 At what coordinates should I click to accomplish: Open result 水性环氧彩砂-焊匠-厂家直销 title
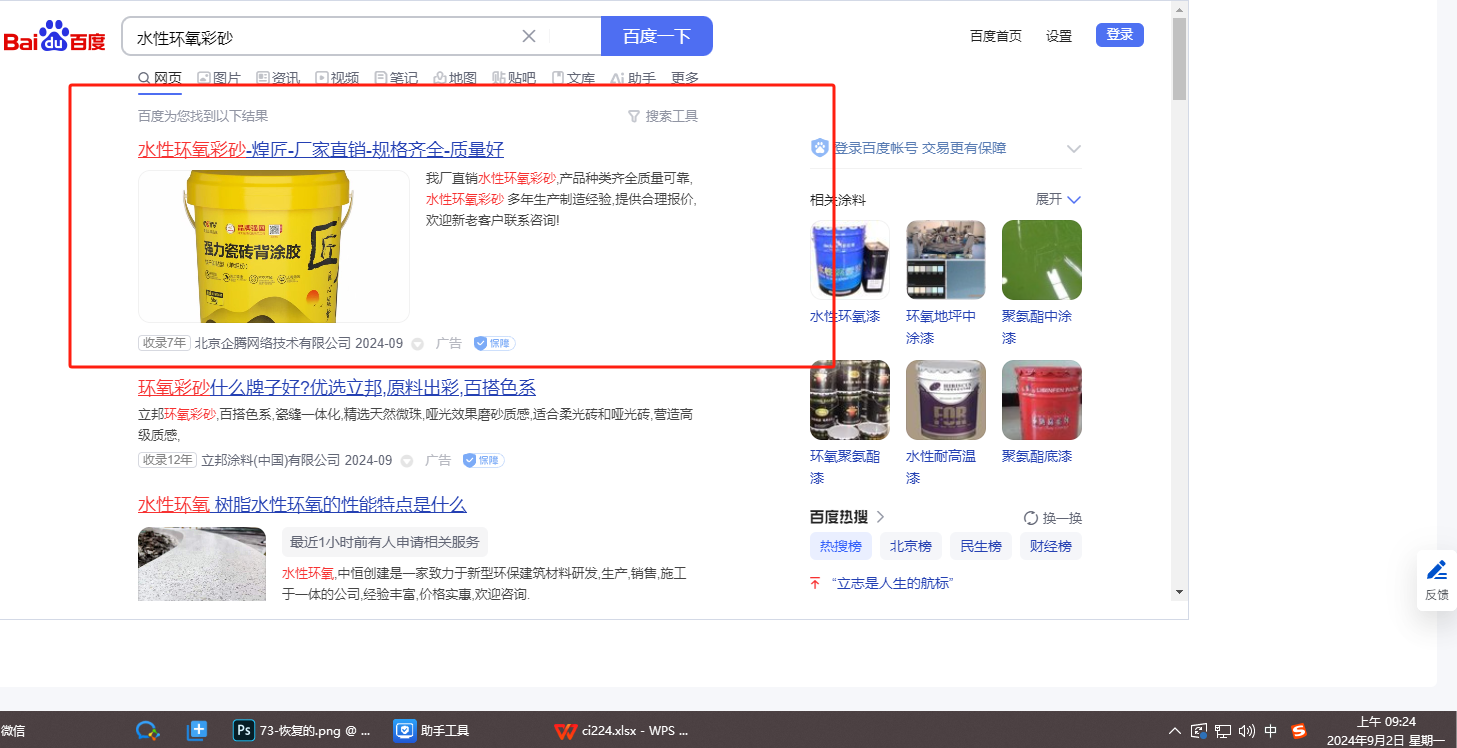coord(321,150)
